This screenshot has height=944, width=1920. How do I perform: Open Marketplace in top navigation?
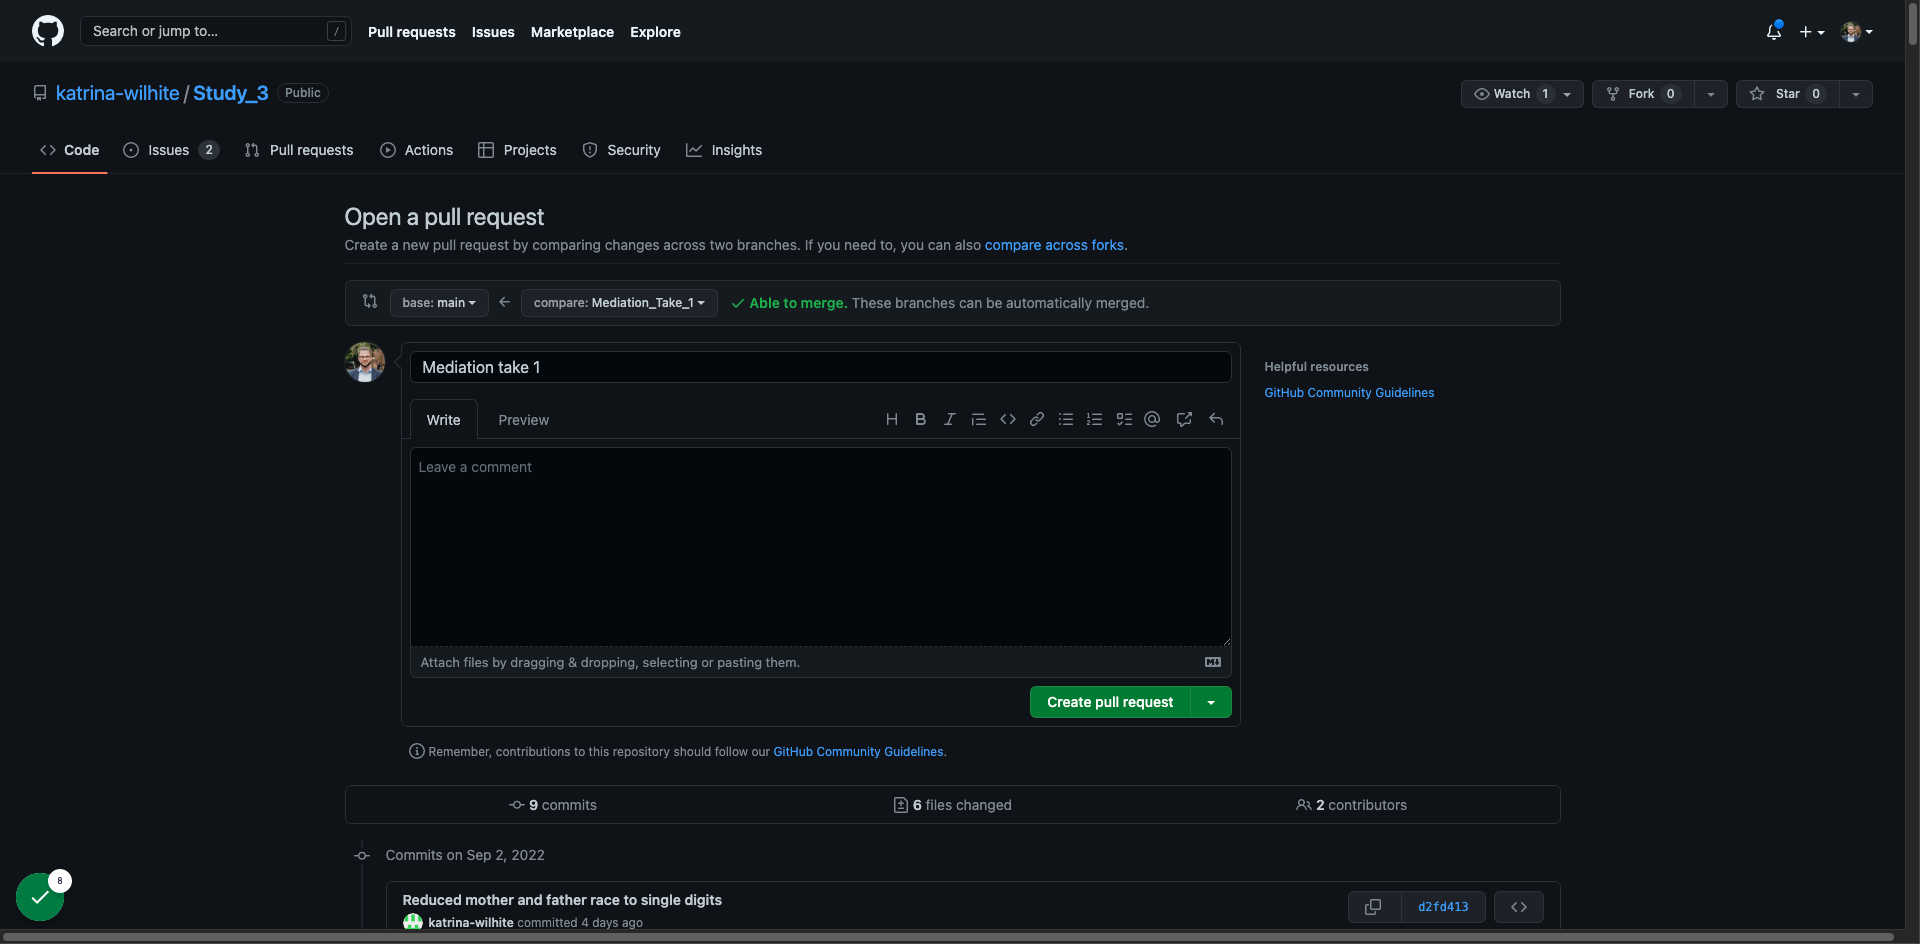(x=572, y=32)
